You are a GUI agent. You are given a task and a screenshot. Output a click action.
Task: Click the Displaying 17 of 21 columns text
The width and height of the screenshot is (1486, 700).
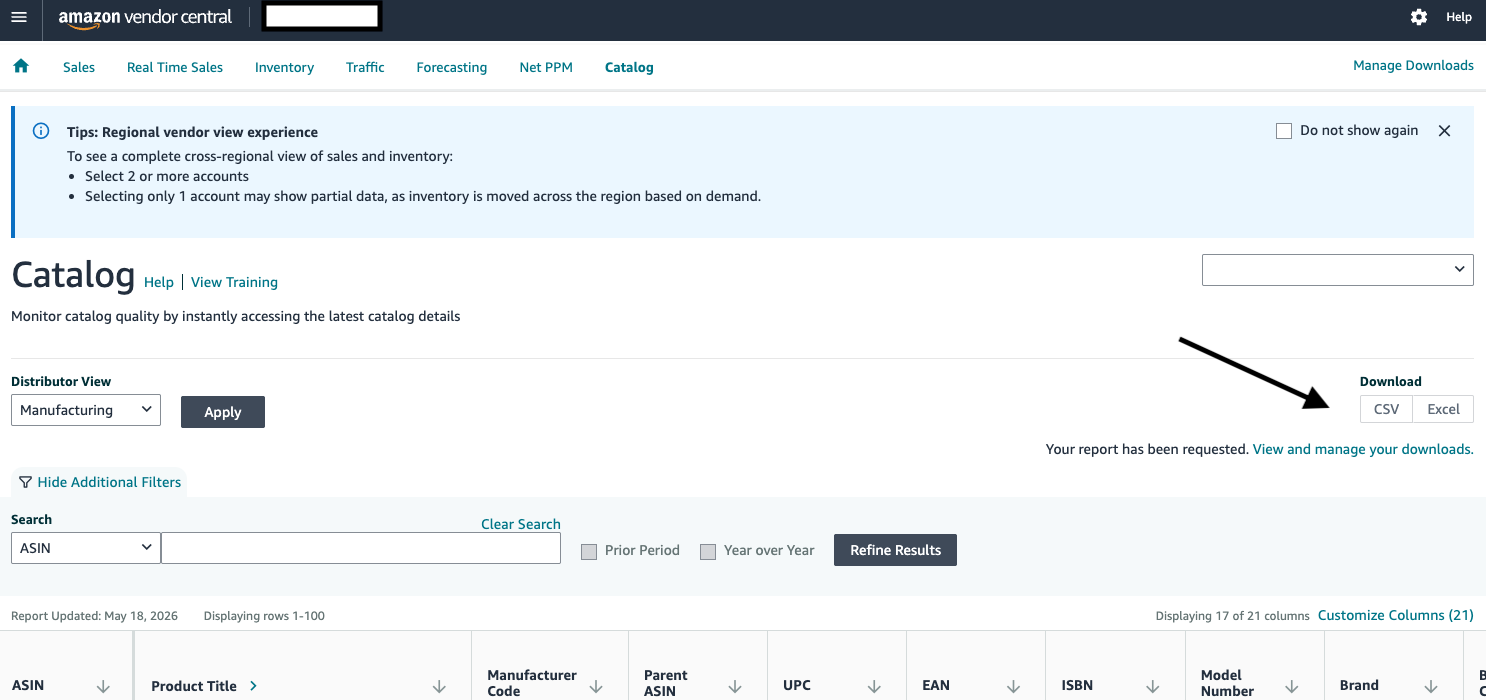(1232, 616)
